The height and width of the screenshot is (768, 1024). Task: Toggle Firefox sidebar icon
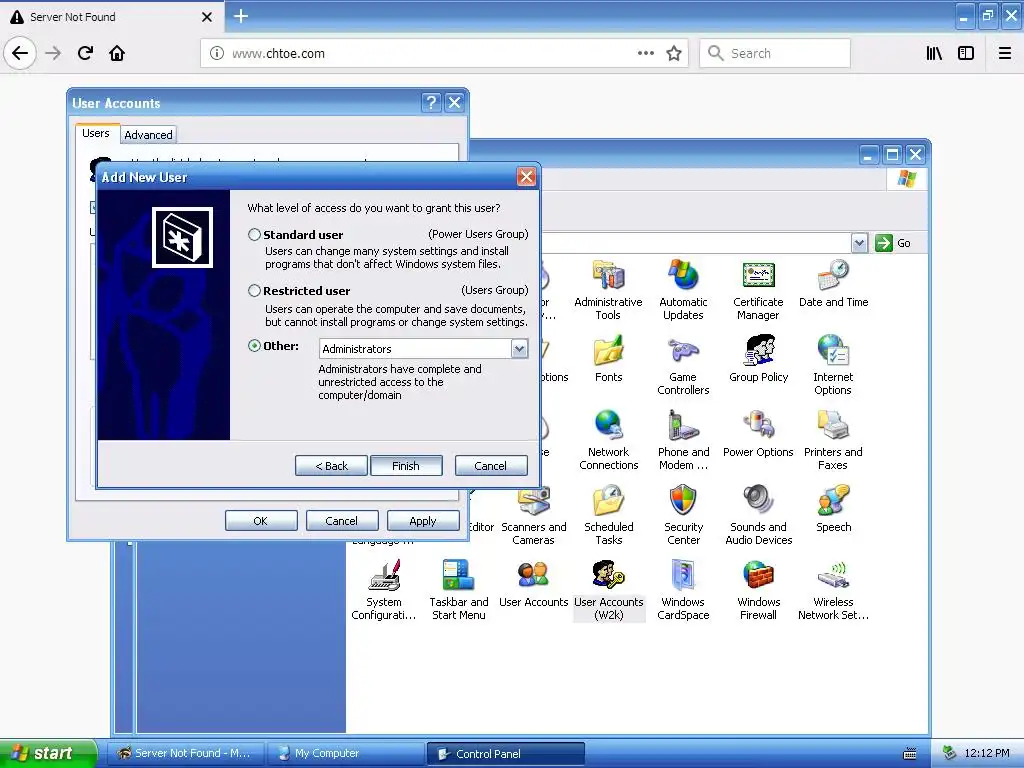966,53
